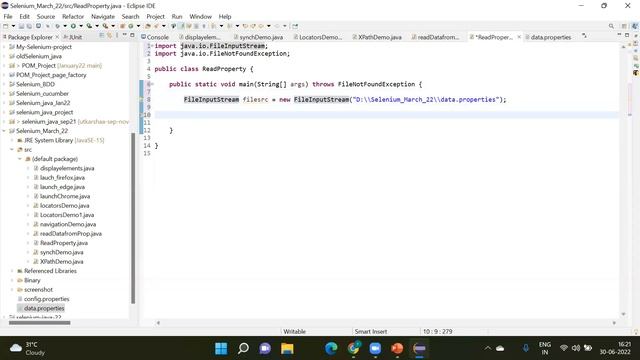Open PowerPoint from the taskbar

(397, 348)
